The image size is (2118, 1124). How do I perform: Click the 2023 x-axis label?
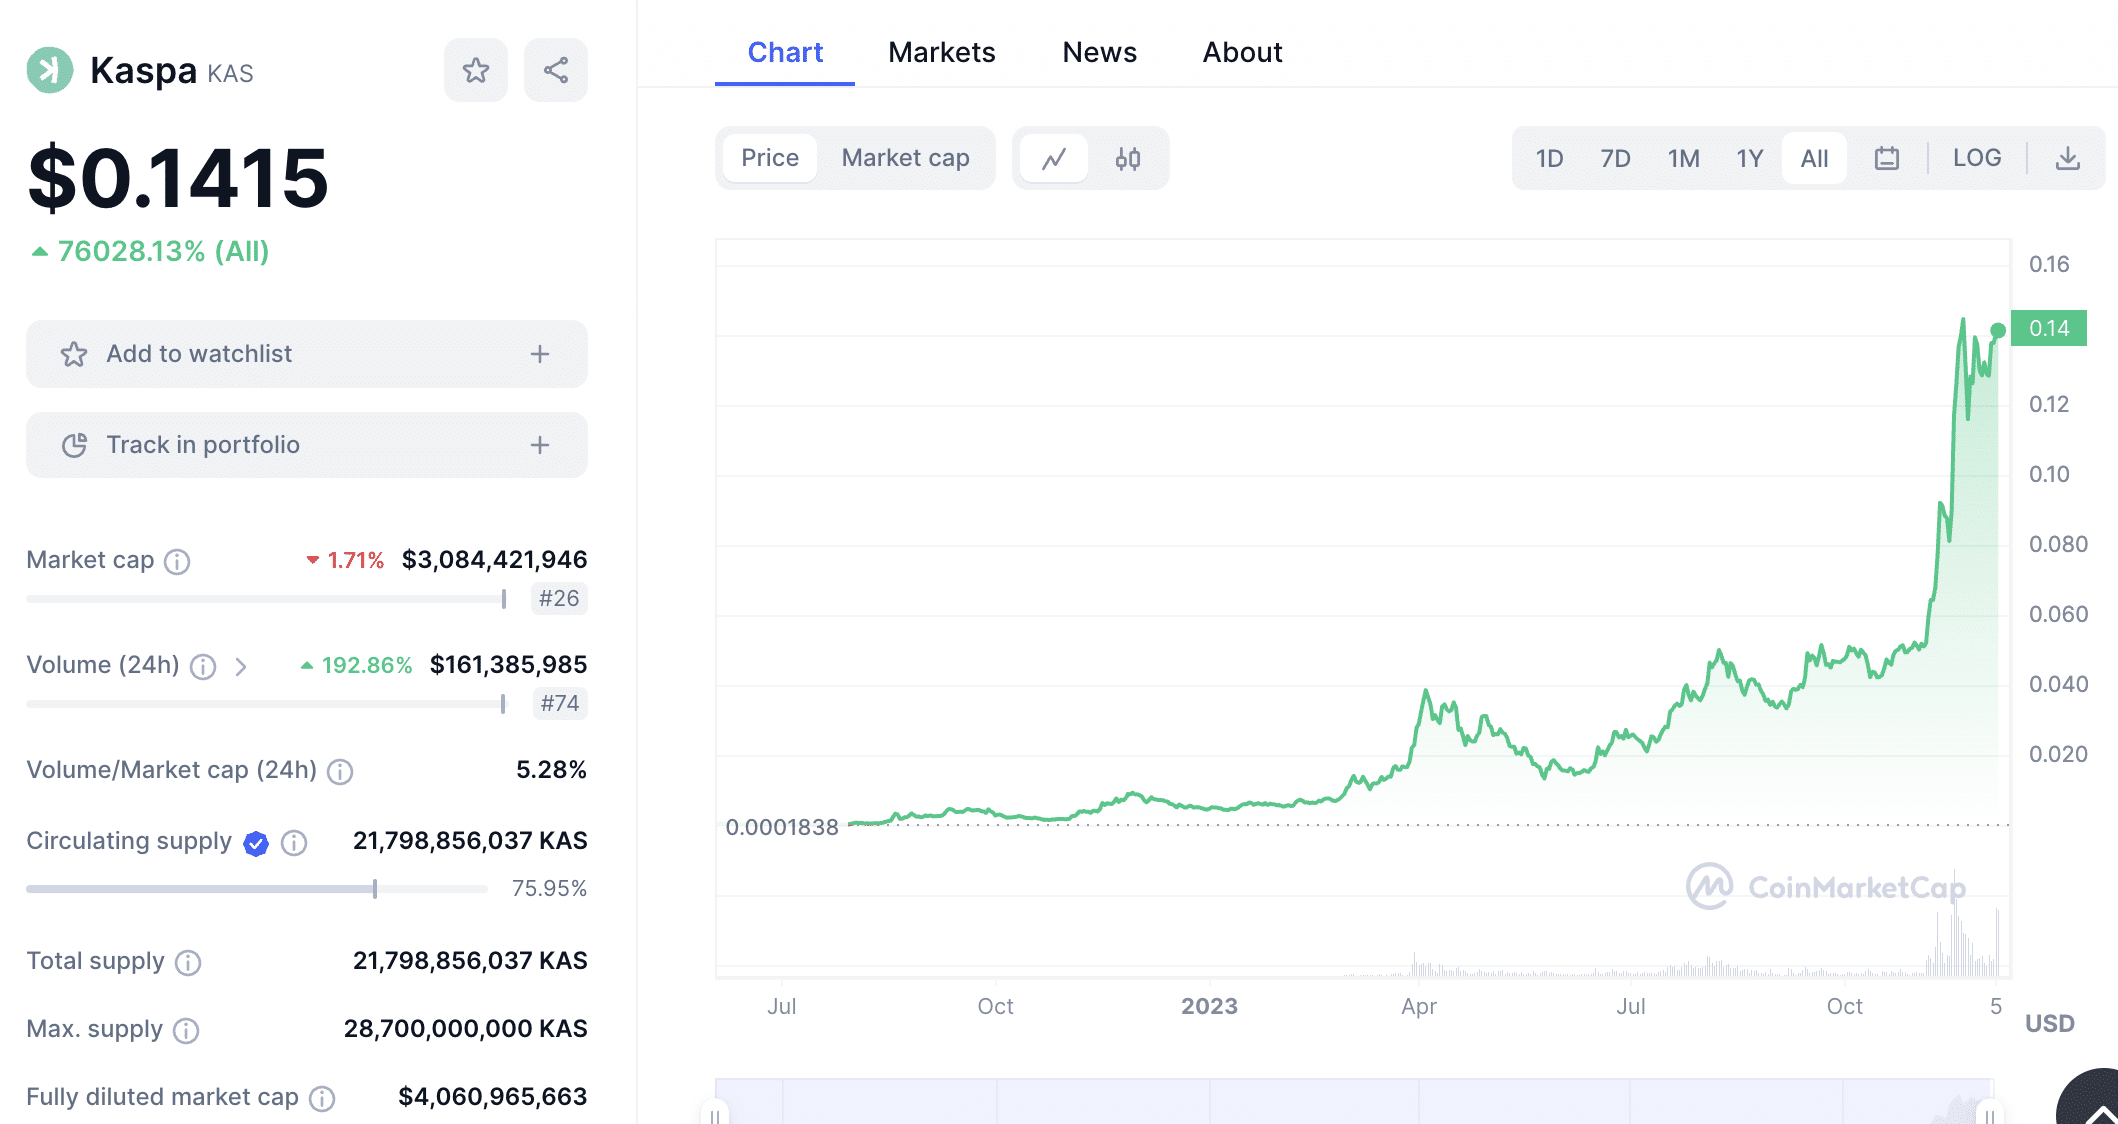click(1209, 1006)
